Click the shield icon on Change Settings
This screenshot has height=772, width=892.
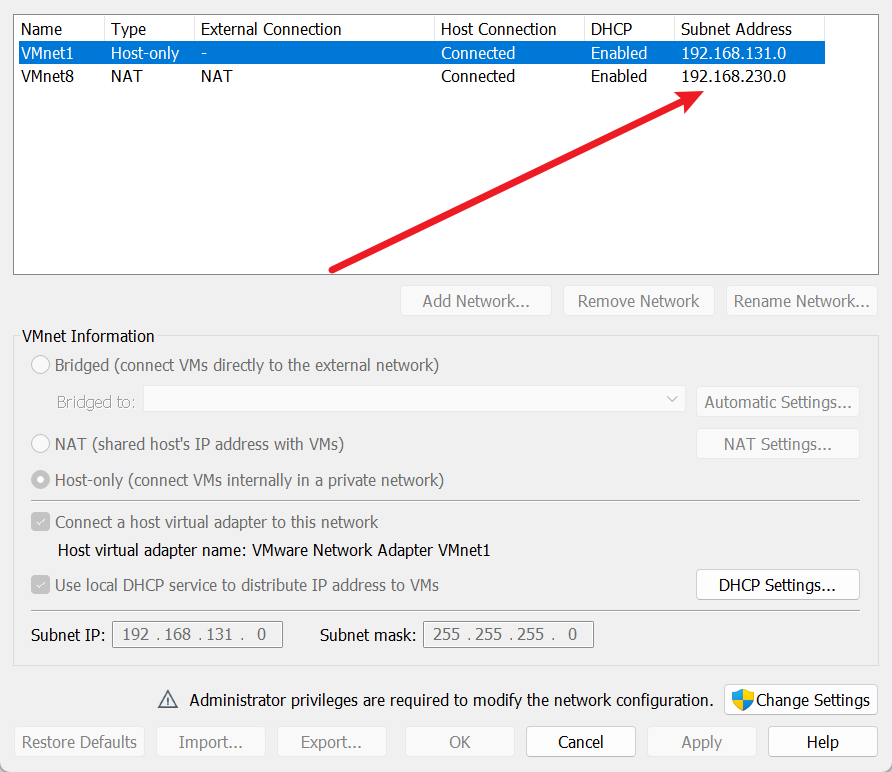tap(742, 700)
